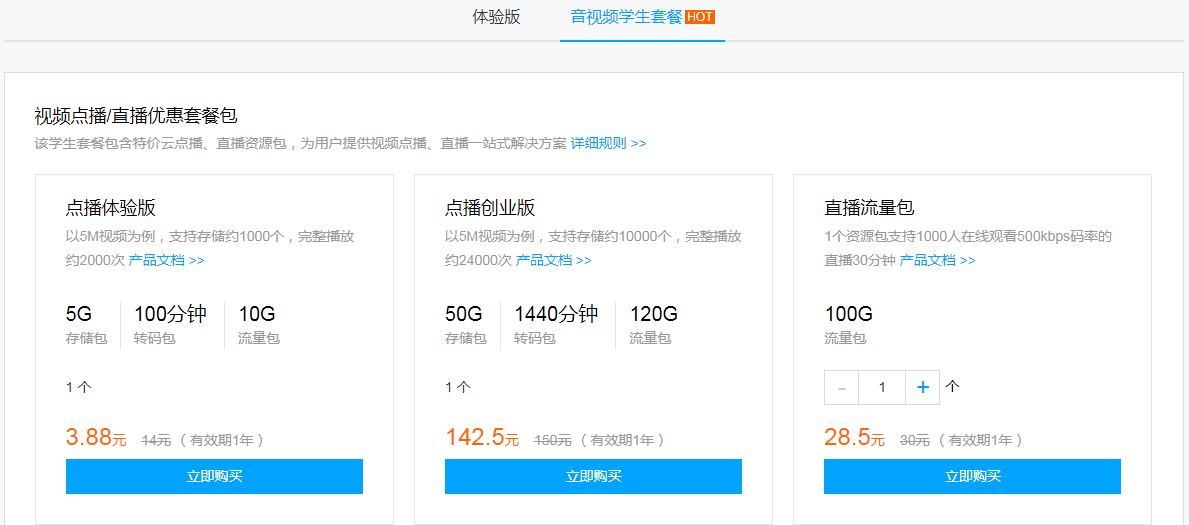Open 产品文档 link under 点播体验版
The image size is (1189, 525).
(166, 260)
